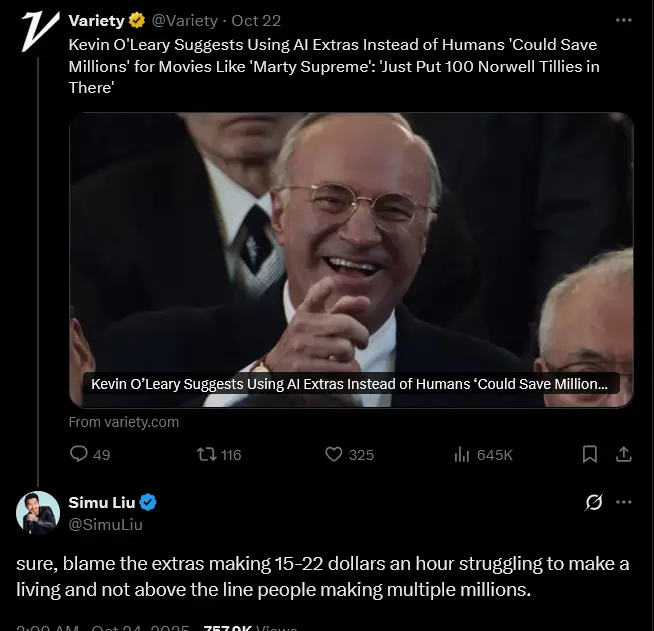Click the Simu Liu display name
Image resolution: width=654 pixels, height=631 pixels.
coord(102,502)
